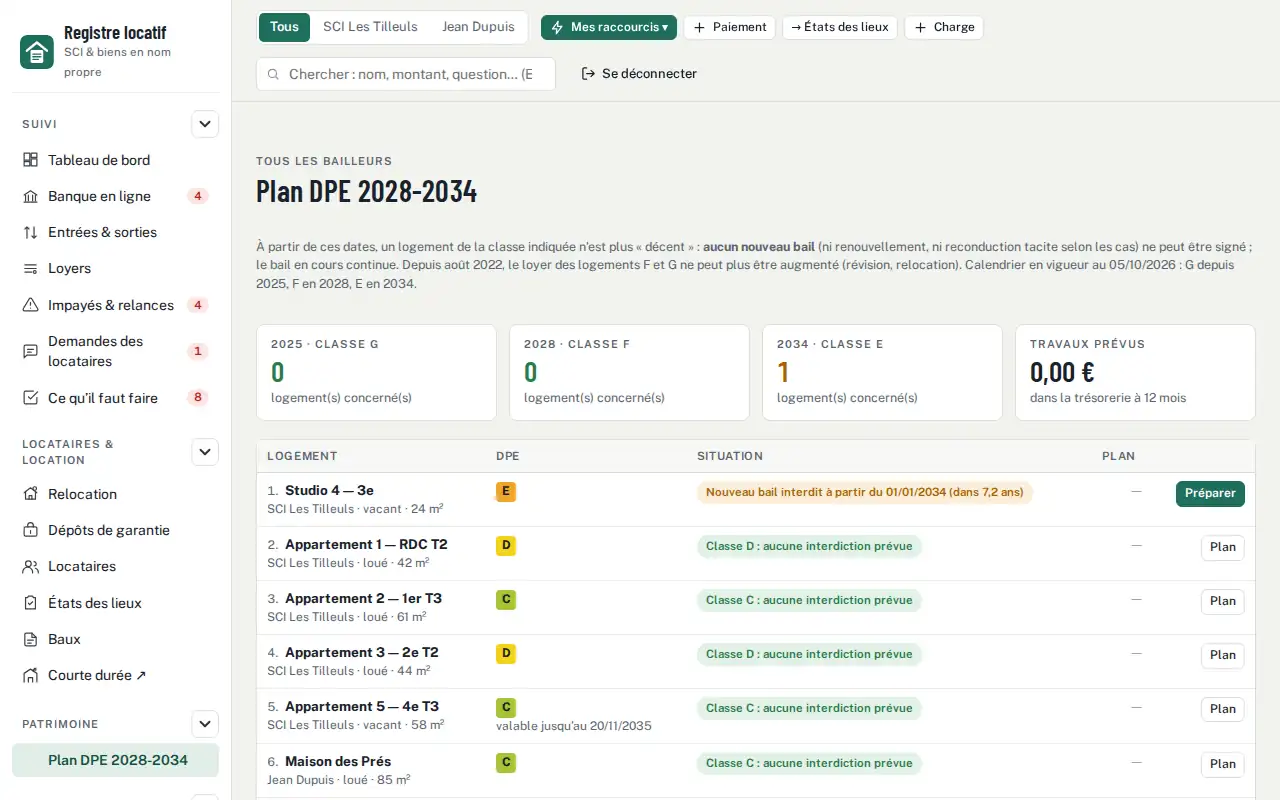The image size is (1280, 800).
Task: Click Plan button for Appartement 1 — RDC T2
Action: [1222, 547]
